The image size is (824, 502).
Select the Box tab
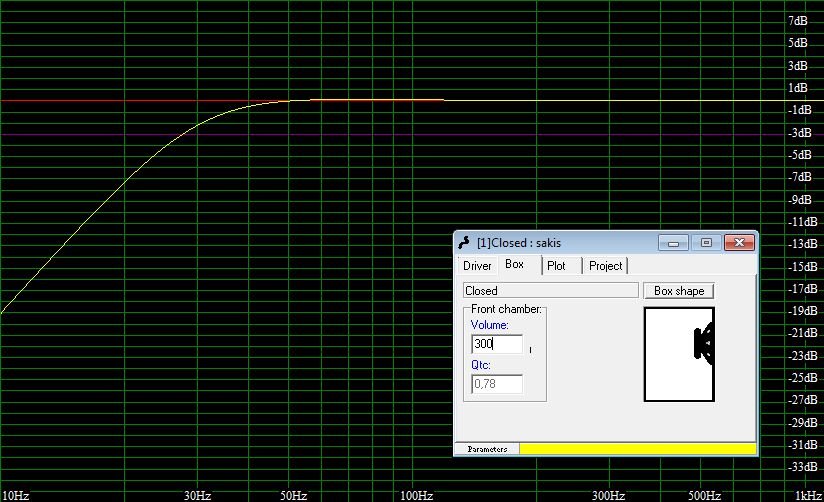coord(514,264)
